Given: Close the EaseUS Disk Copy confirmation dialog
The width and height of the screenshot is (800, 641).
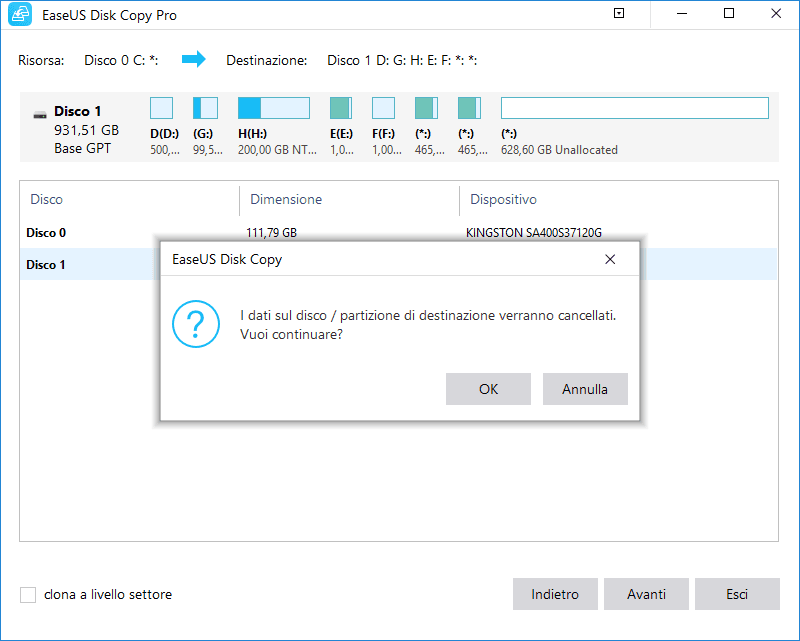Looking at the screenshot, I should [610, 259].
